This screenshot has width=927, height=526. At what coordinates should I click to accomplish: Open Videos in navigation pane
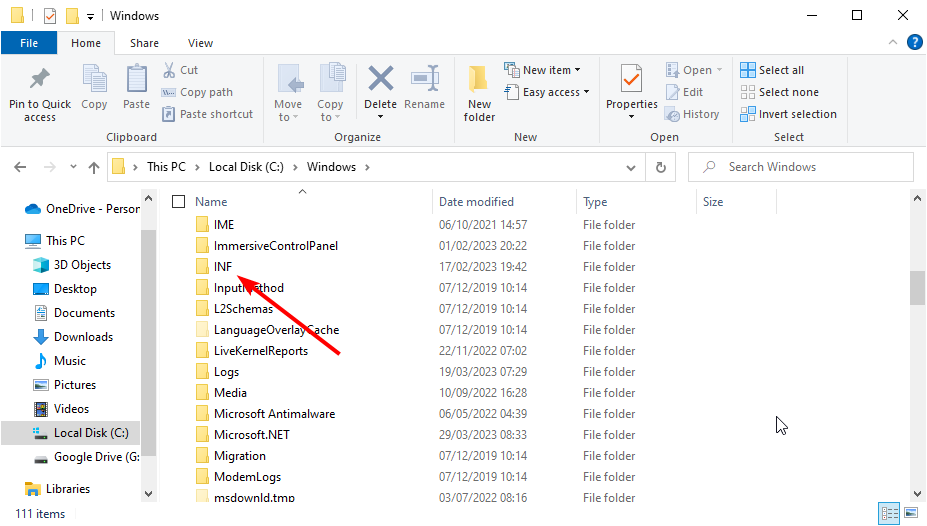click(61, 409)
